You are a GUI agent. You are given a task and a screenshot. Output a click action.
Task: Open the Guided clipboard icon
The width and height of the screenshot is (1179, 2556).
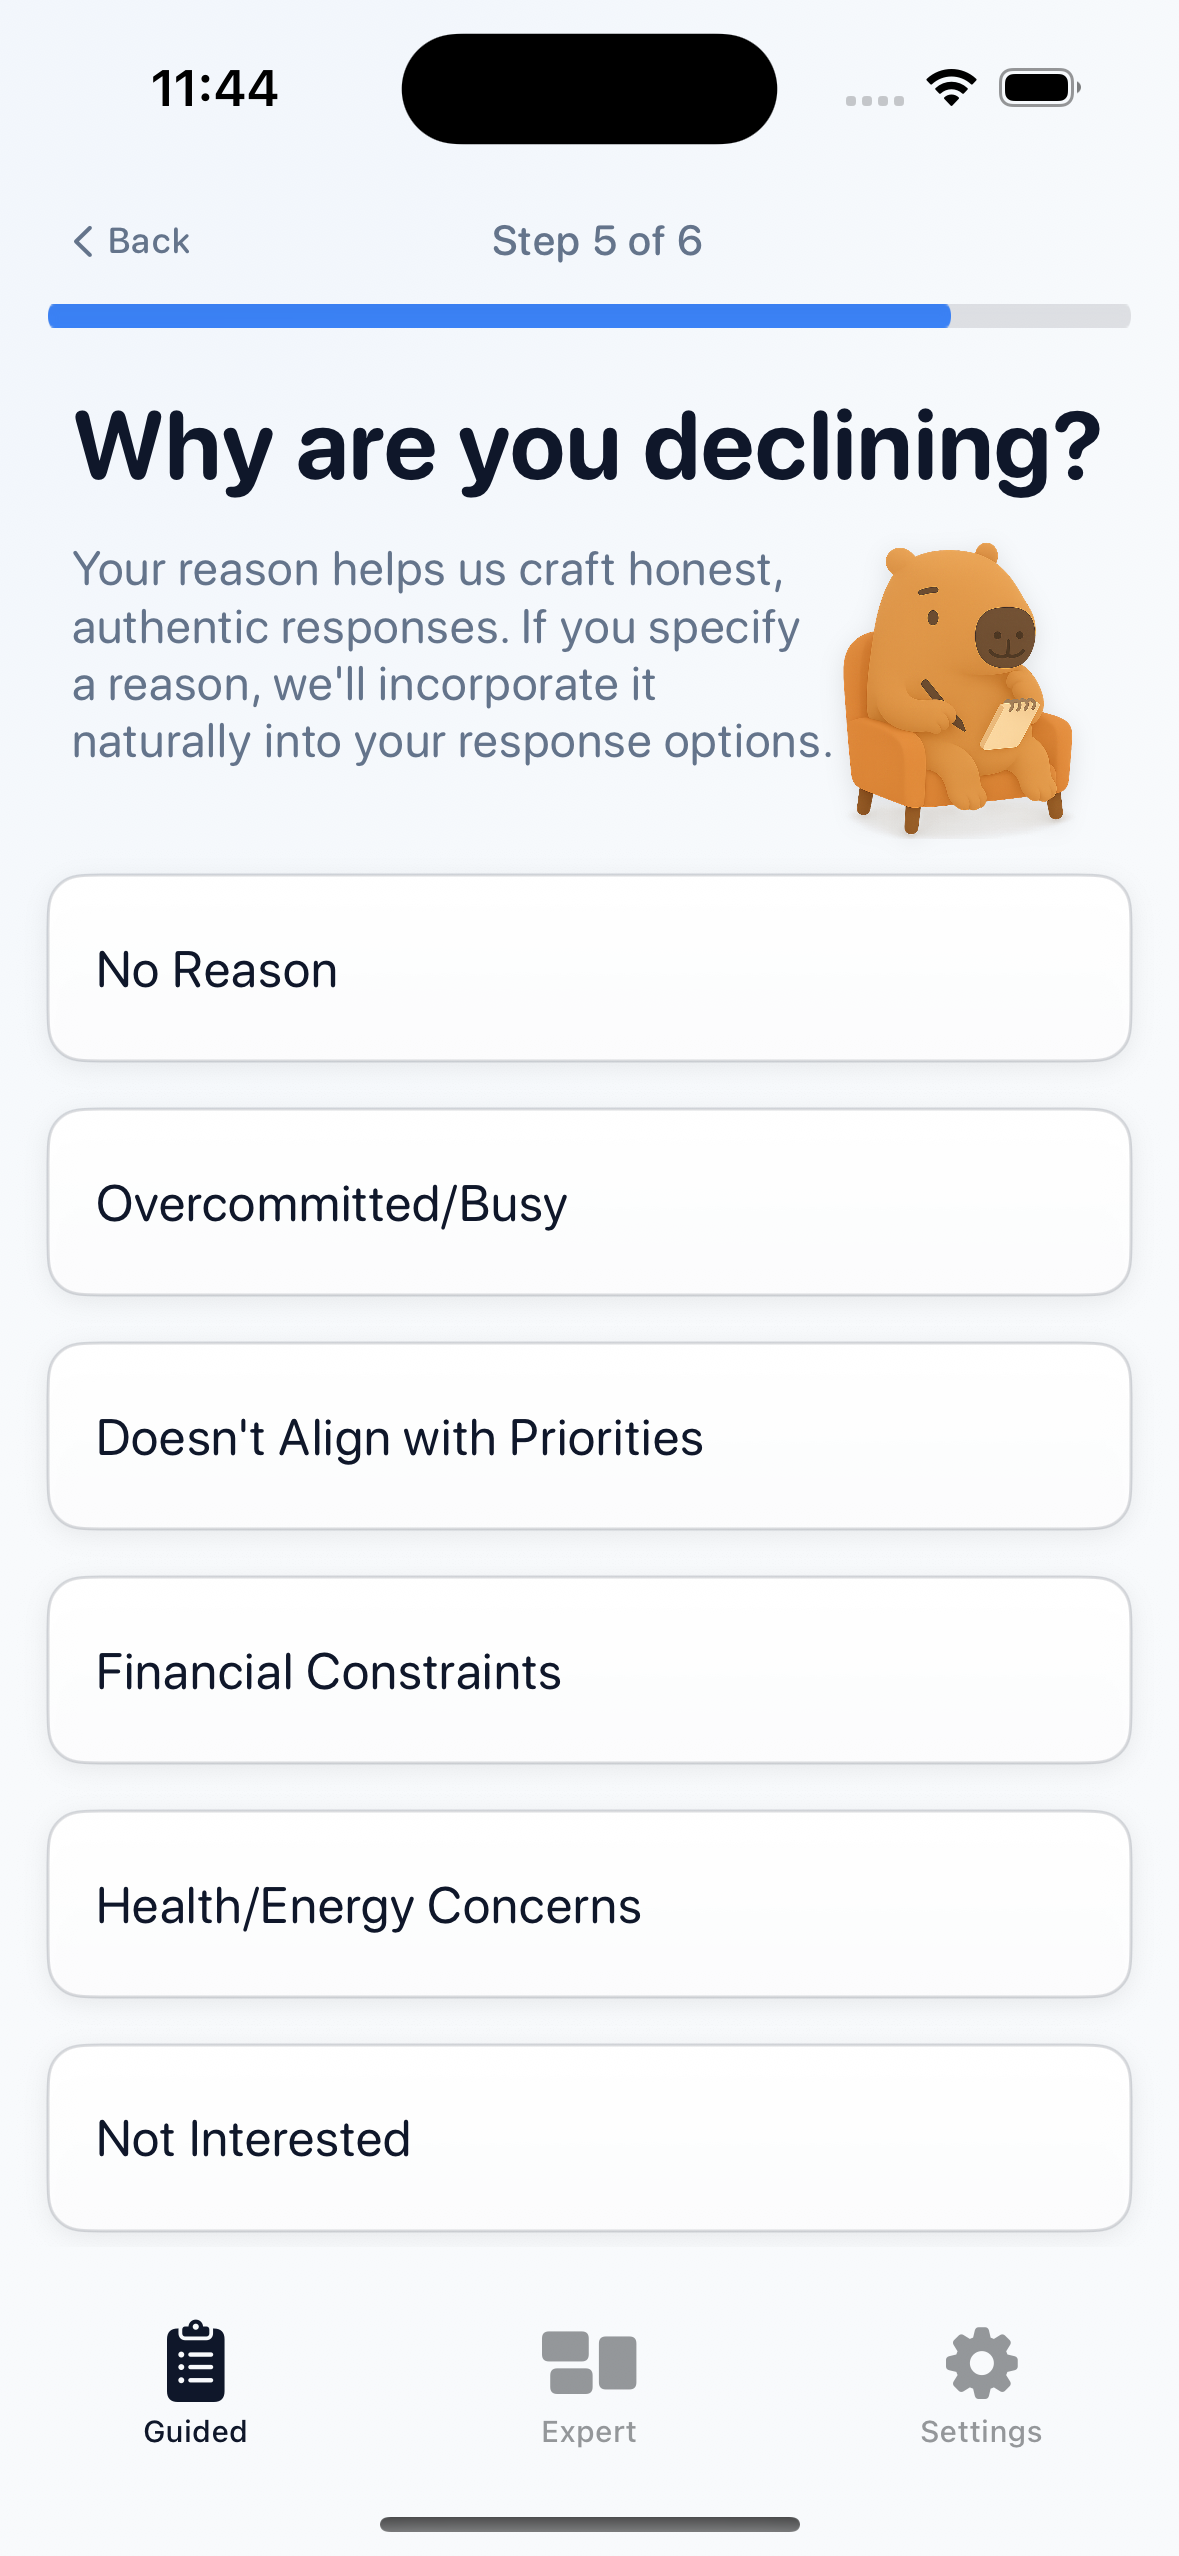pos(196,2361)
